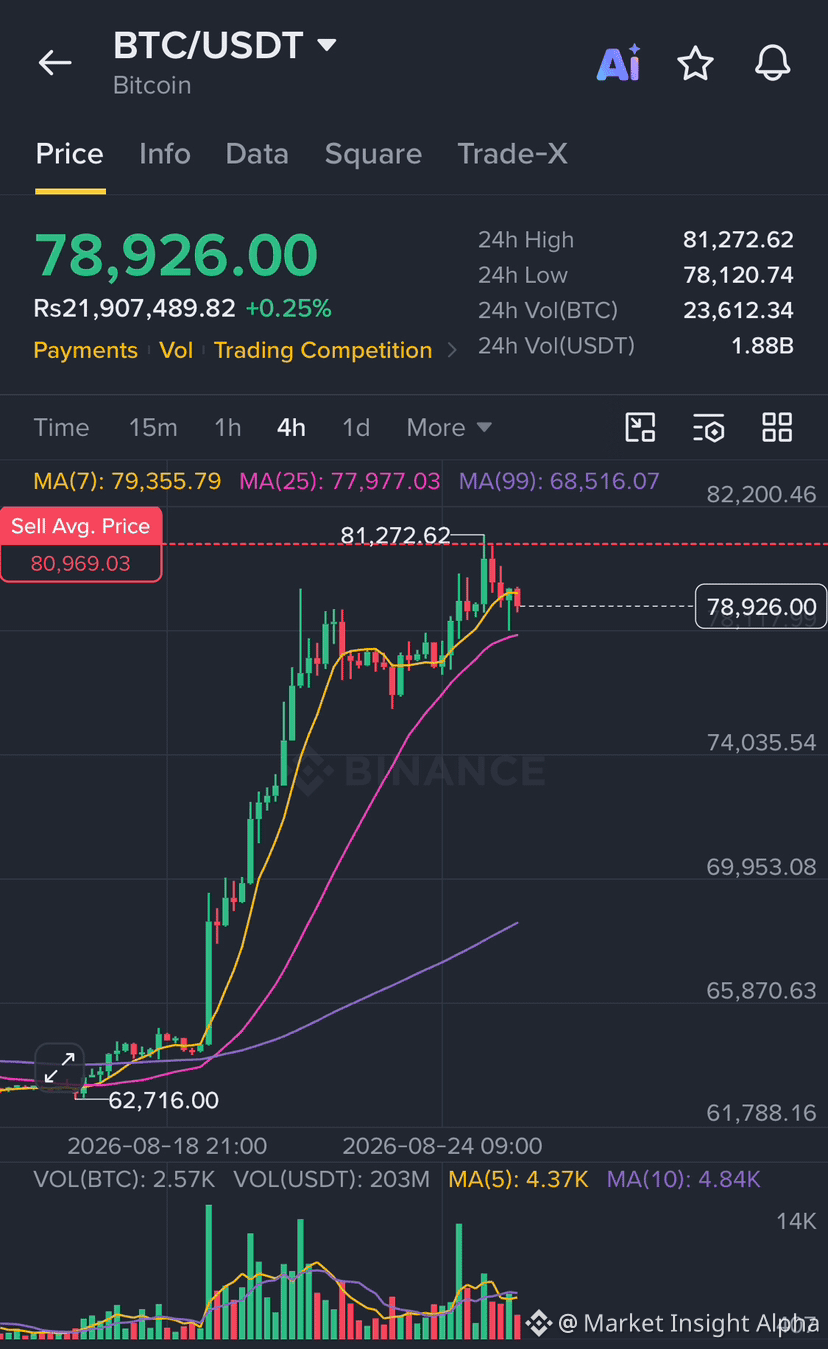The image size is (828, 1349).
Task: Switch to the Square tab
Action: click(373, 154)
